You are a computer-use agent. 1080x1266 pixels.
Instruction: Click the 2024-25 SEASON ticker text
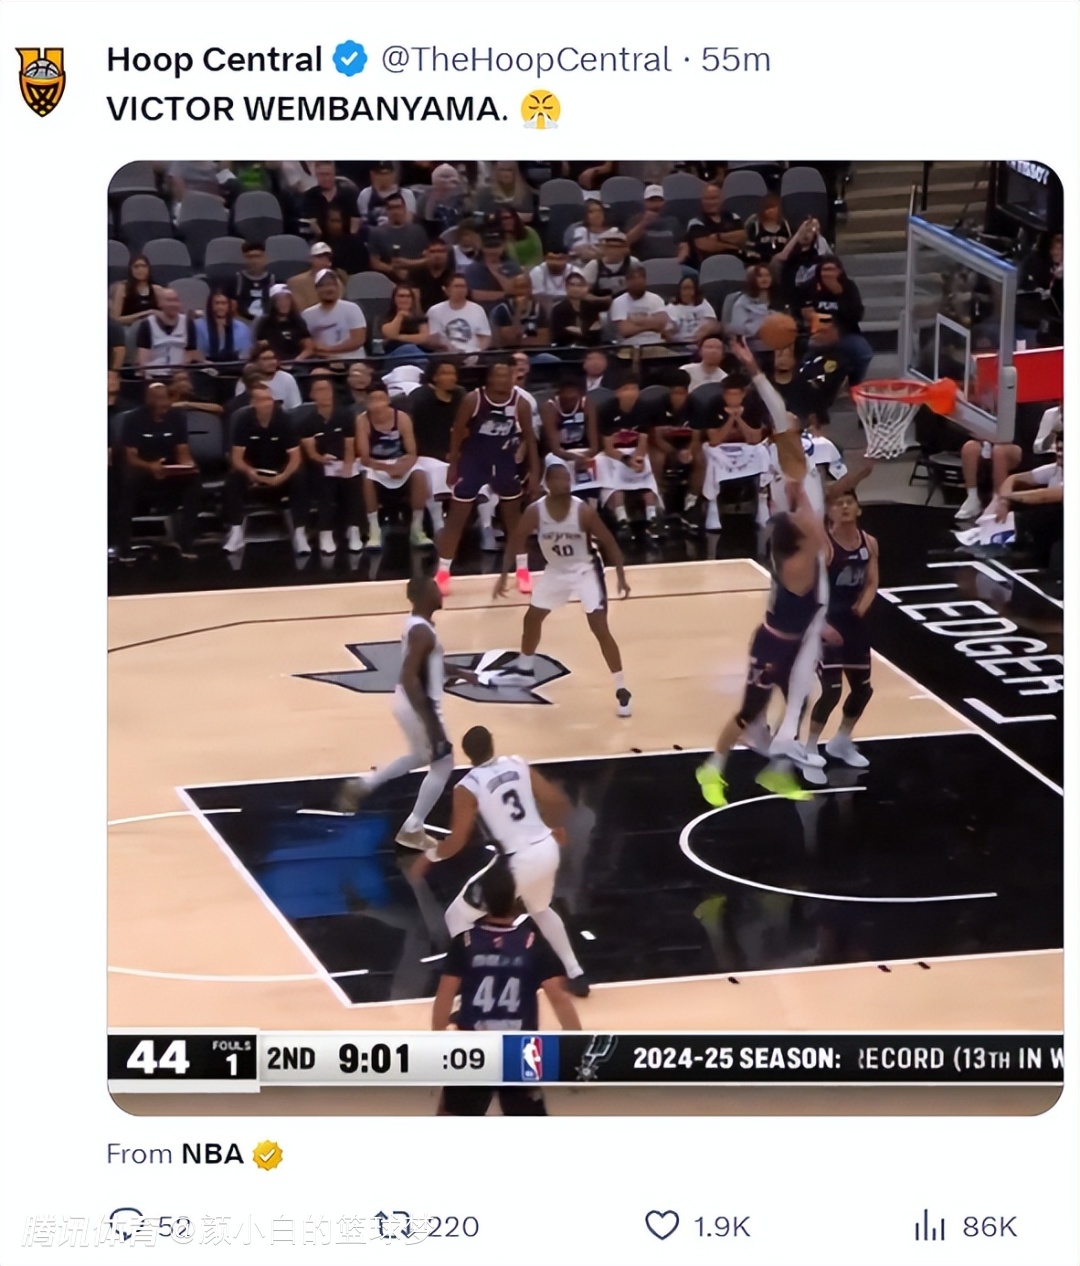coord(737,1058)
